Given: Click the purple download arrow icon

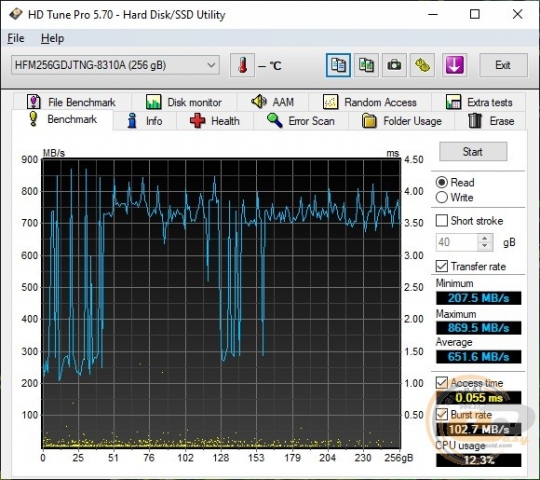Looking at the screenshot, I should [454, 65].
